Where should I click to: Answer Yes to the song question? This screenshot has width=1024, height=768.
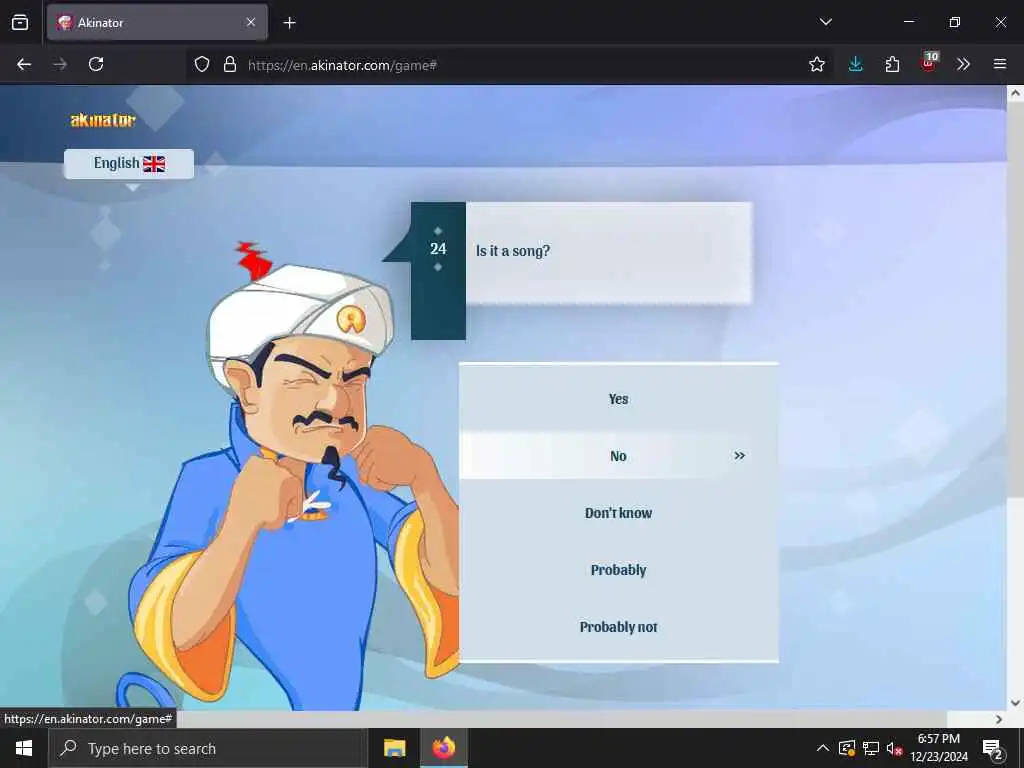(x=618, y=399)
